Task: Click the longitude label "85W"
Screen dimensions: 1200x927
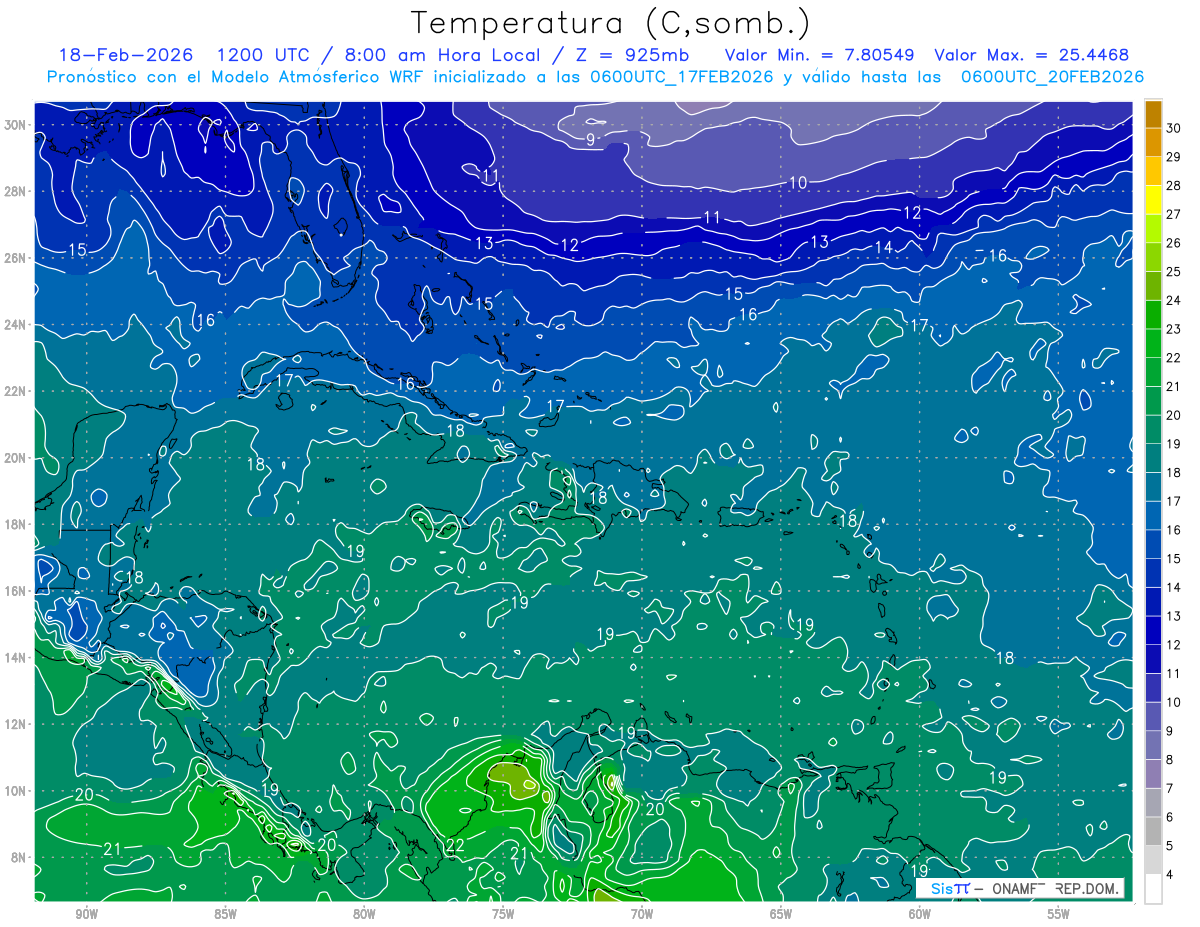Action: coord(225,915)
